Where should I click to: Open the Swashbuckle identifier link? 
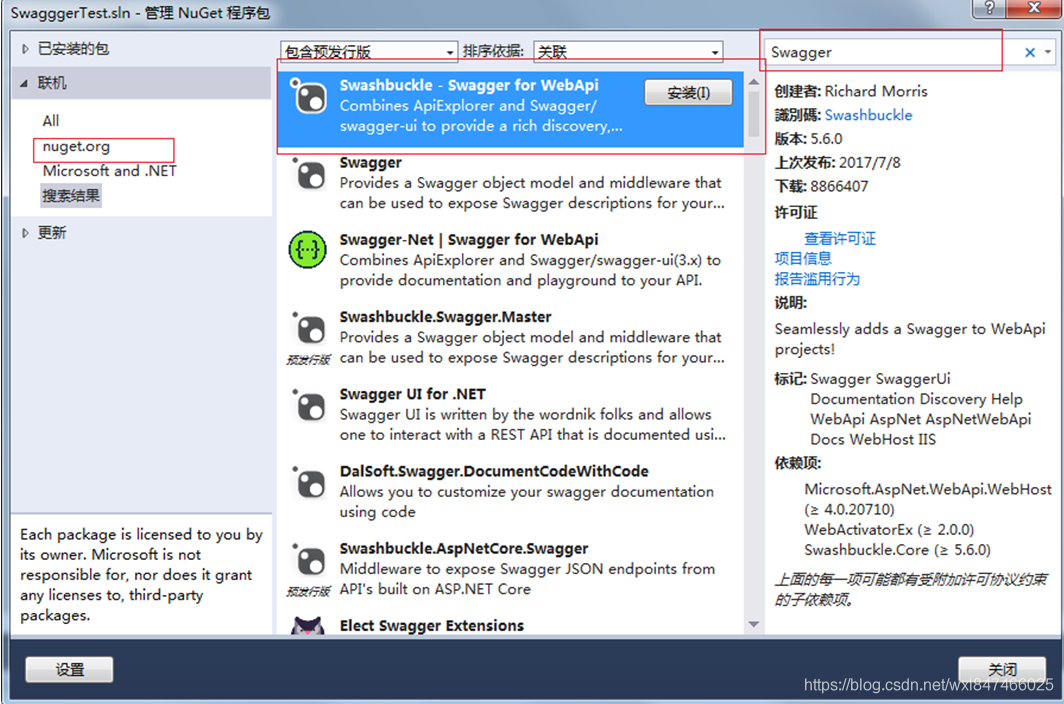[x=868, y=115]
